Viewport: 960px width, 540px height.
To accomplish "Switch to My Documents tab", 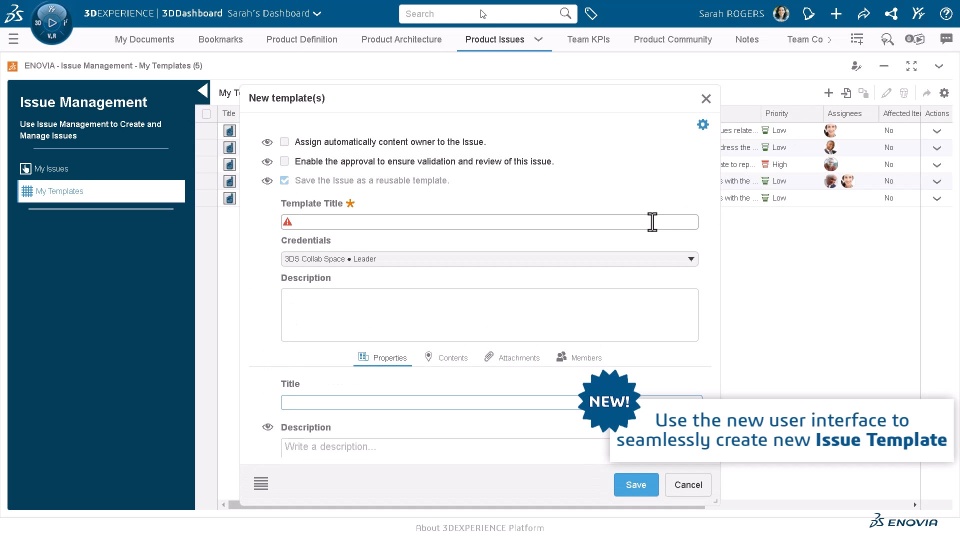I will click(144, 39).
